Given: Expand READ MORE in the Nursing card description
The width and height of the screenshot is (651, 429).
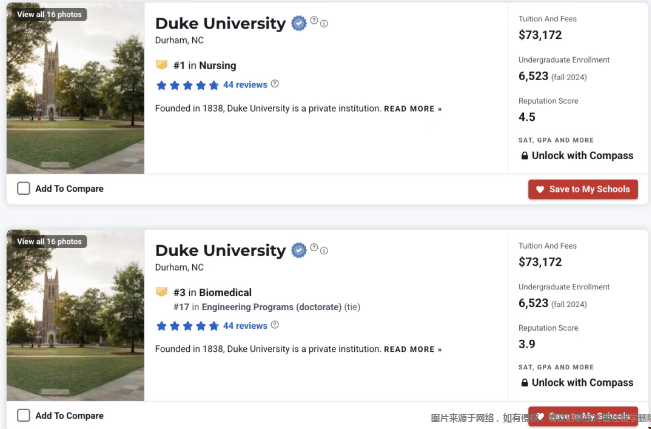Looking at the screenshot, I should [x=413, y=109].
